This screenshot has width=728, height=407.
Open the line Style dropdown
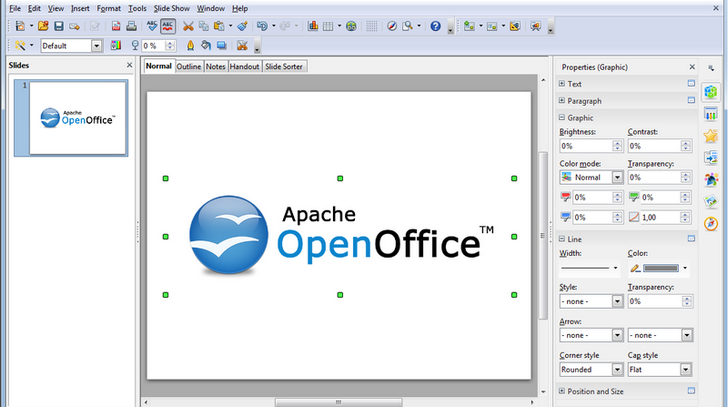click(x=617, y=301)
